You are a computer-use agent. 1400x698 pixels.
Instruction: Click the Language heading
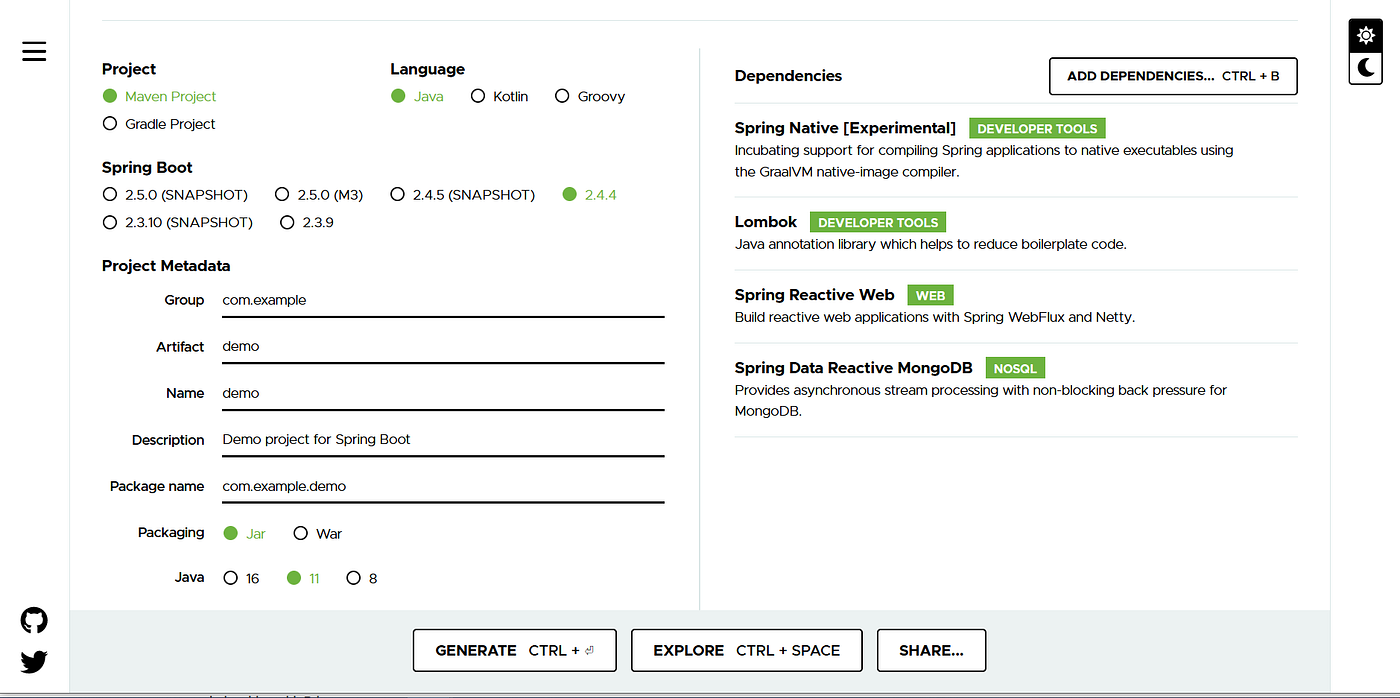pos(427,69)
